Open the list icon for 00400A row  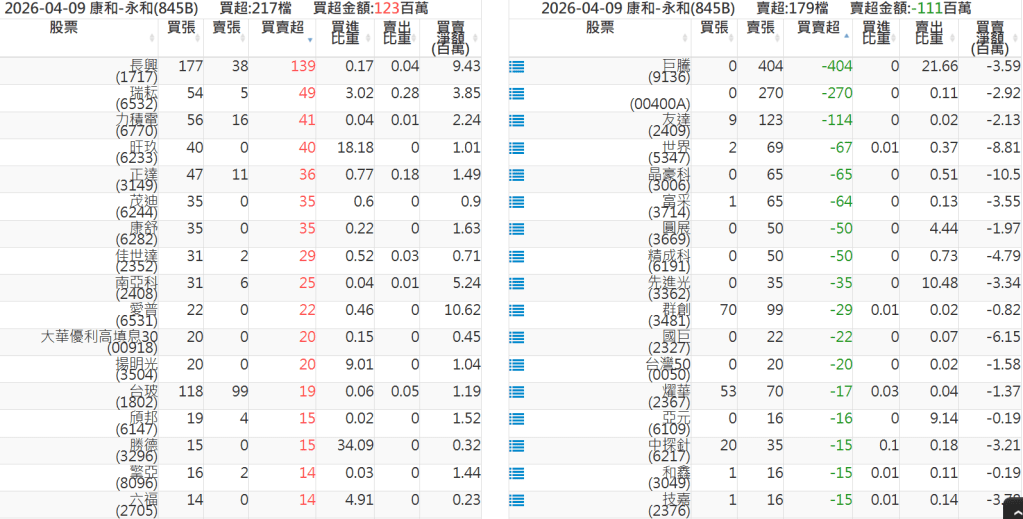[517, 94]
